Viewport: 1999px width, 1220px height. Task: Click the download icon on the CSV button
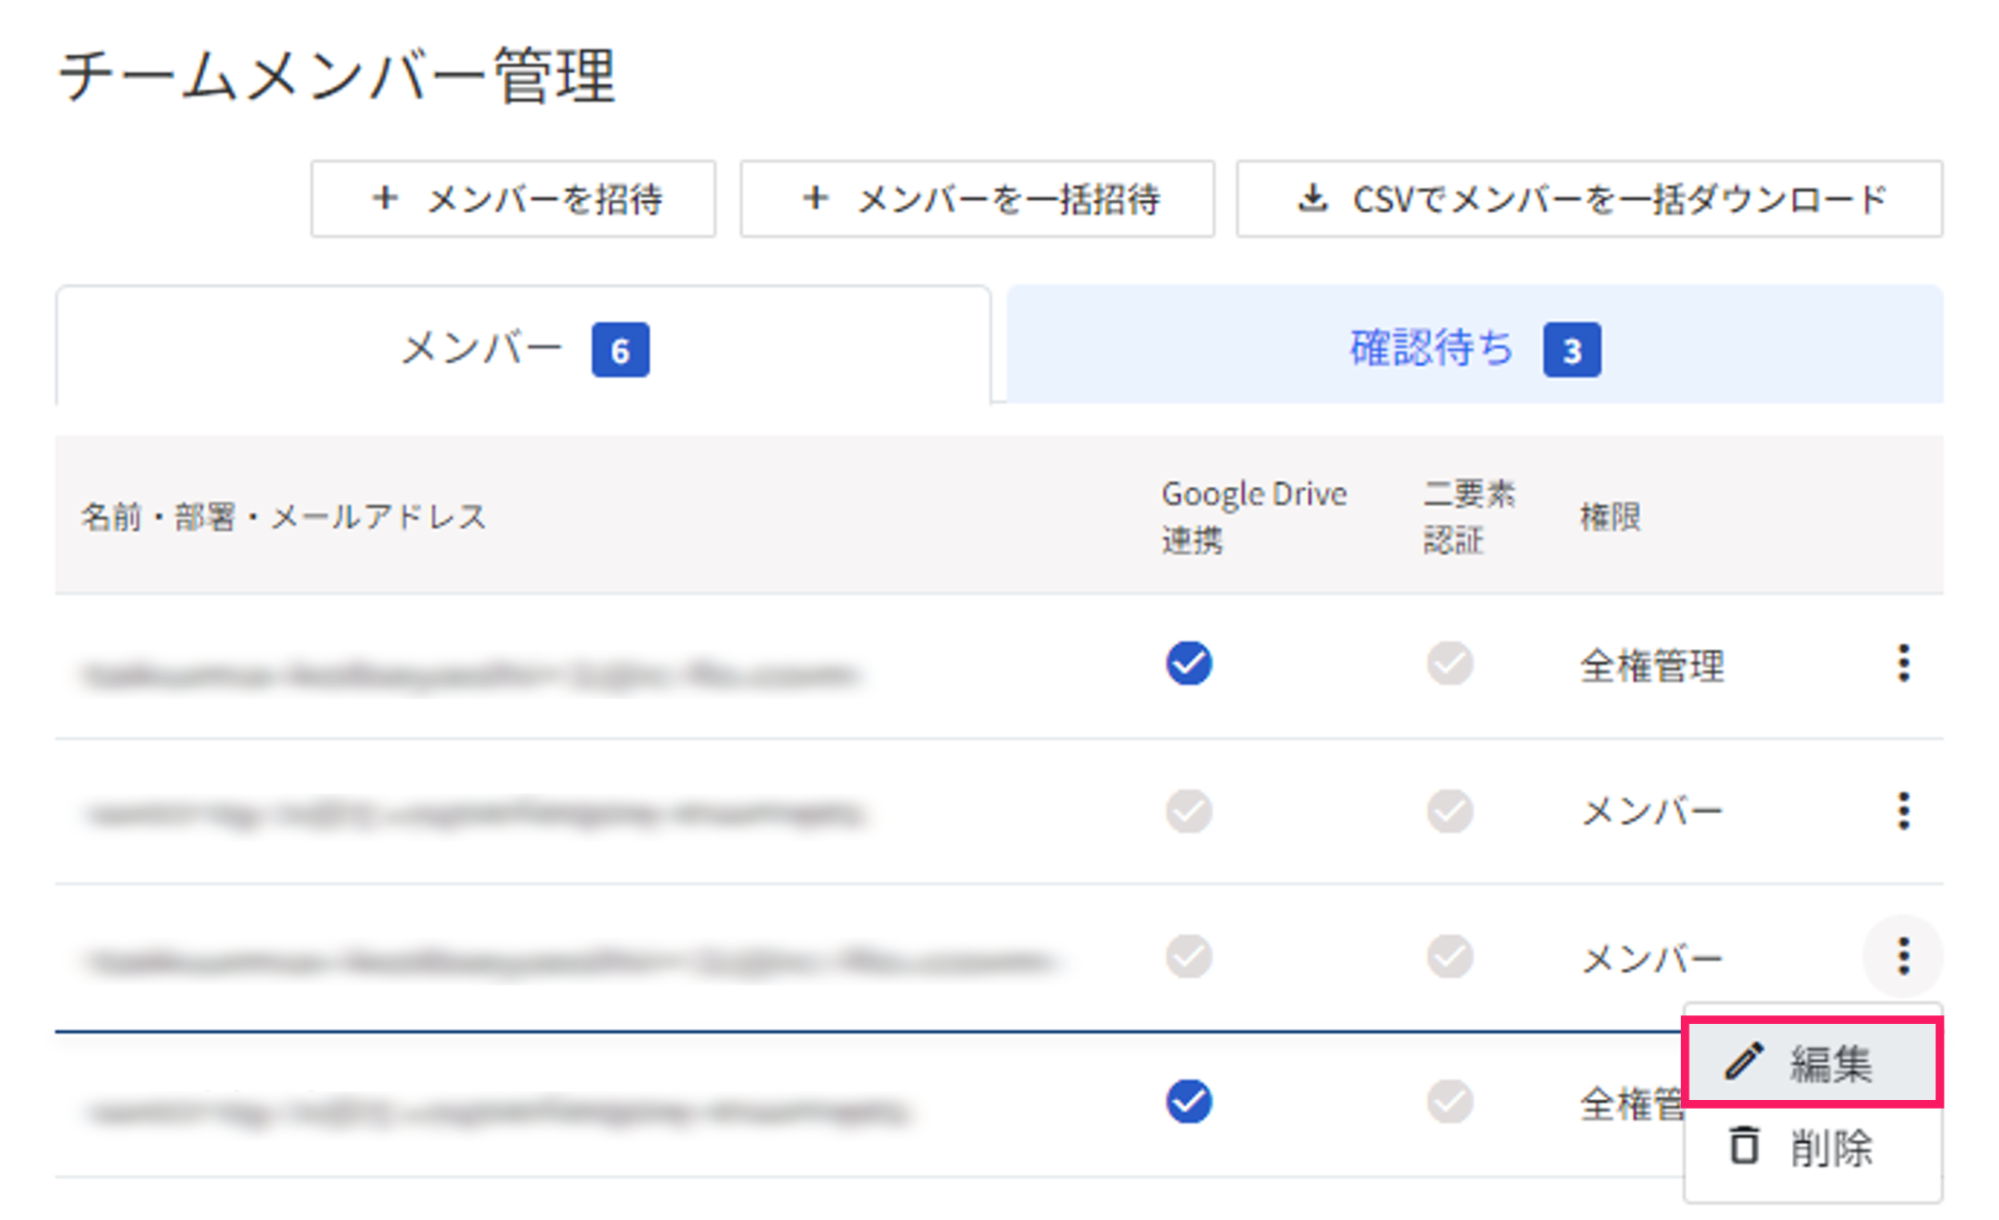coord(1312,198)
